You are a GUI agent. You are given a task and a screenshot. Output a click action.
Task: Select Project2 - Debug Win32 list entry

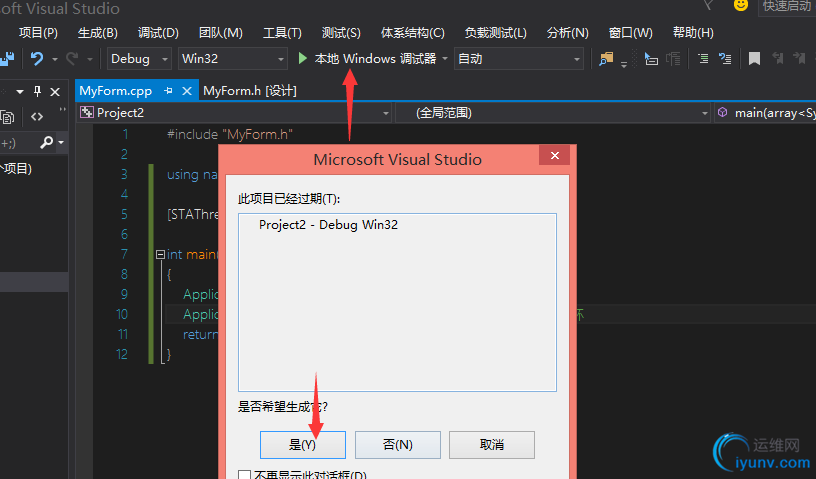tap(328, 225)
